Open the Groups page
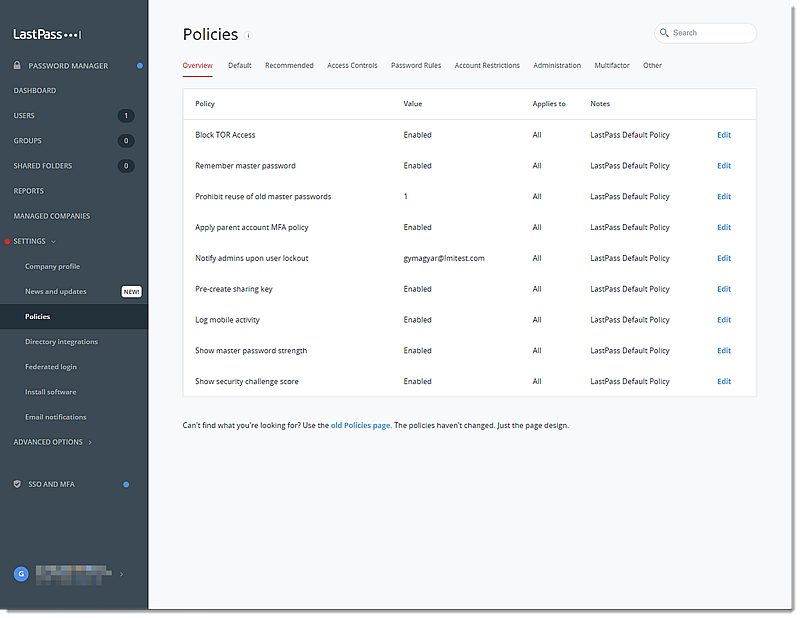This screenshot has height=618, width=800. (28, 140)
